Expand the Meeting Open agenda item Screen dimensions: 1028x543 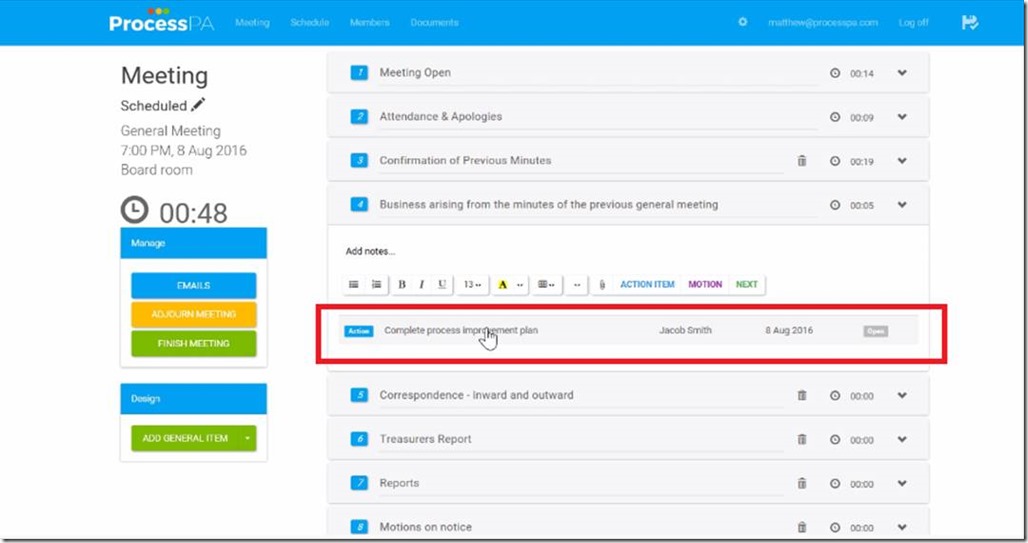902,73
